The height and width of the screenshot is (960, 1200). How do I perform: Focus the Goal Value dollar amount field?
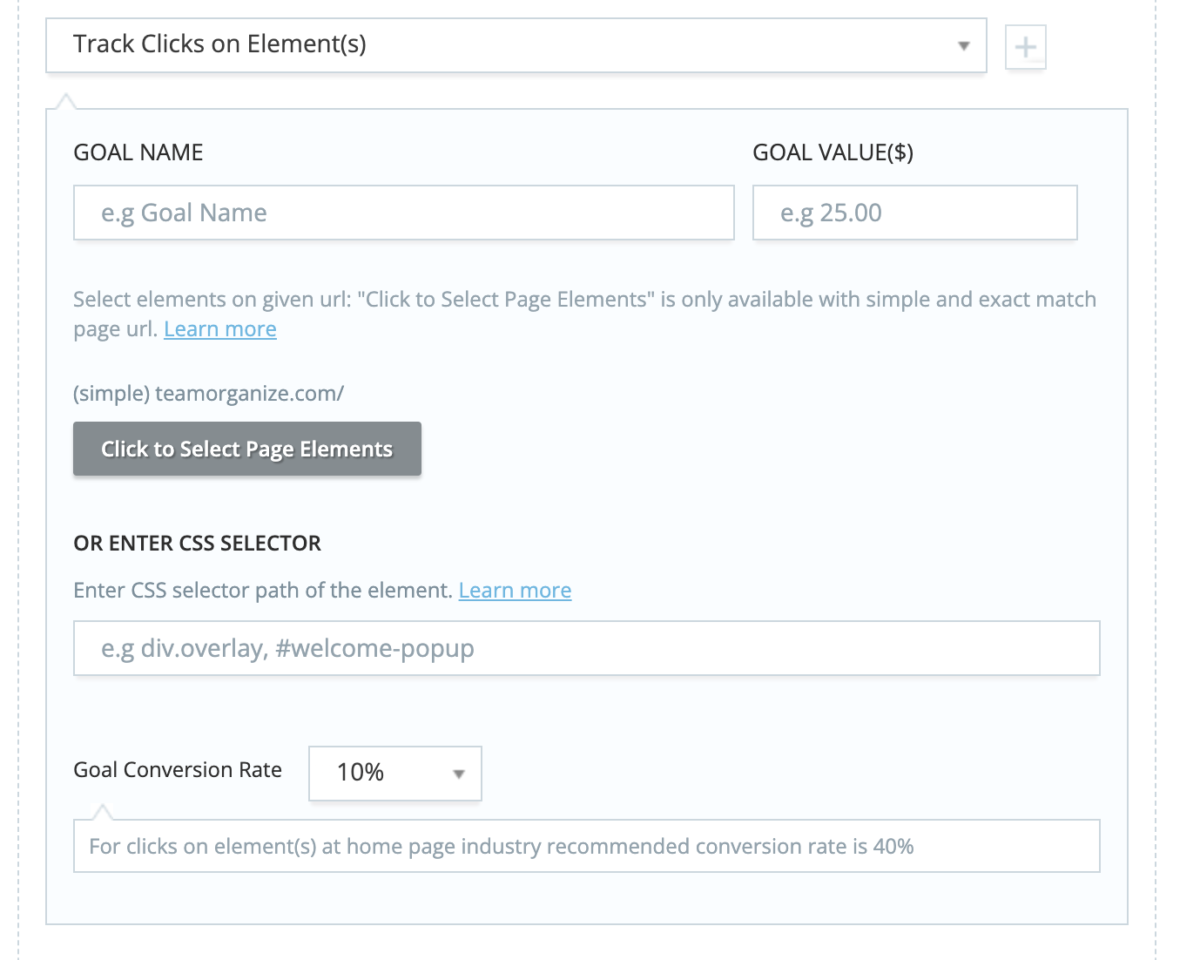913,212
